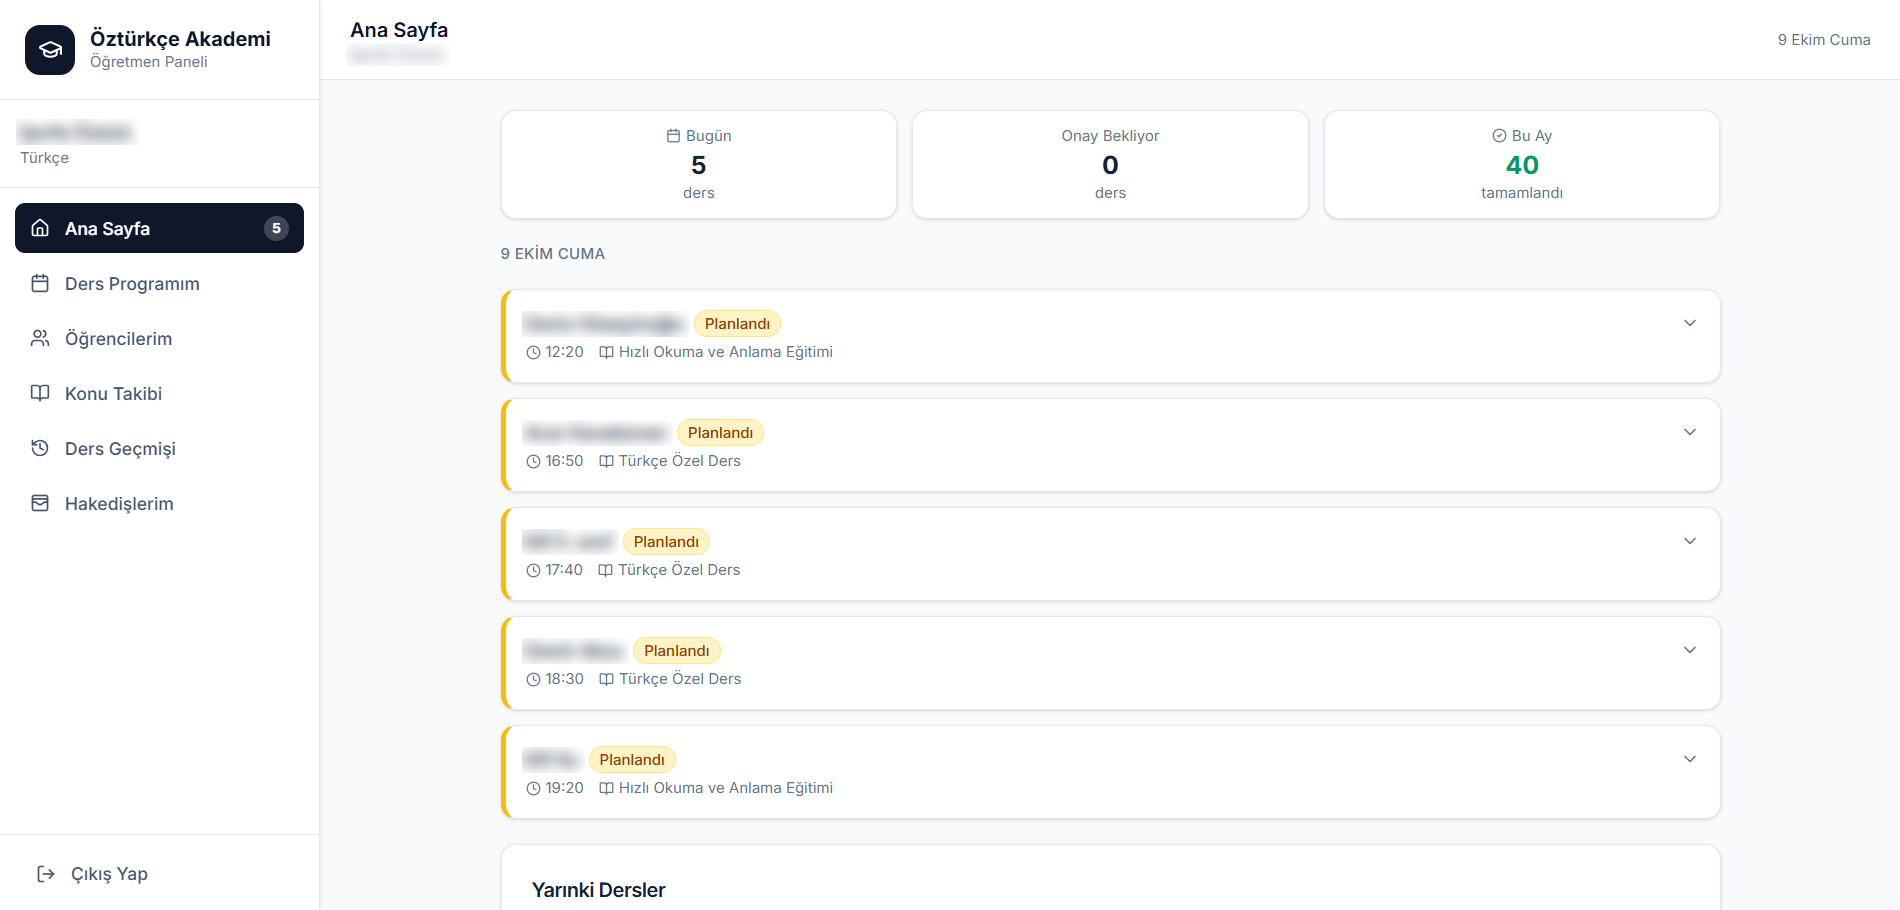Viewport: 1900px width, 910px height.
Task: Click the Planlandı badge on the 17:40 lesson
Action: pos(666,541)
